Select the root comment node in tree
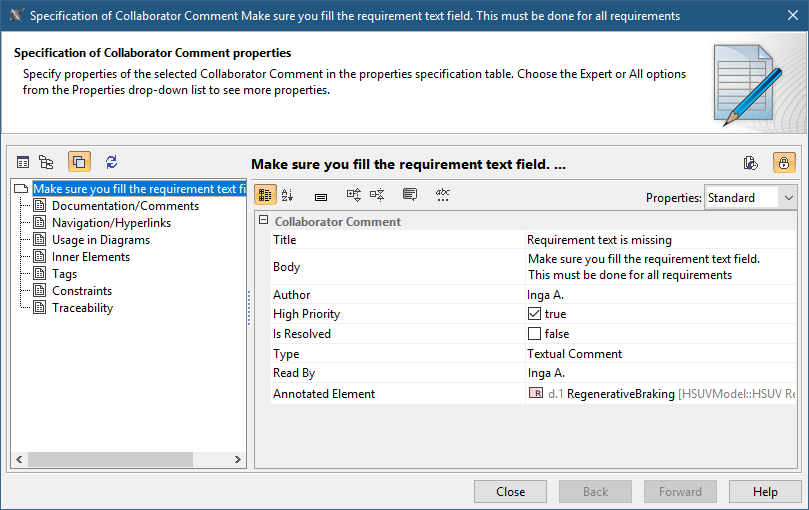This screenshot has width=809, height=510. click(x=138, y=189)
